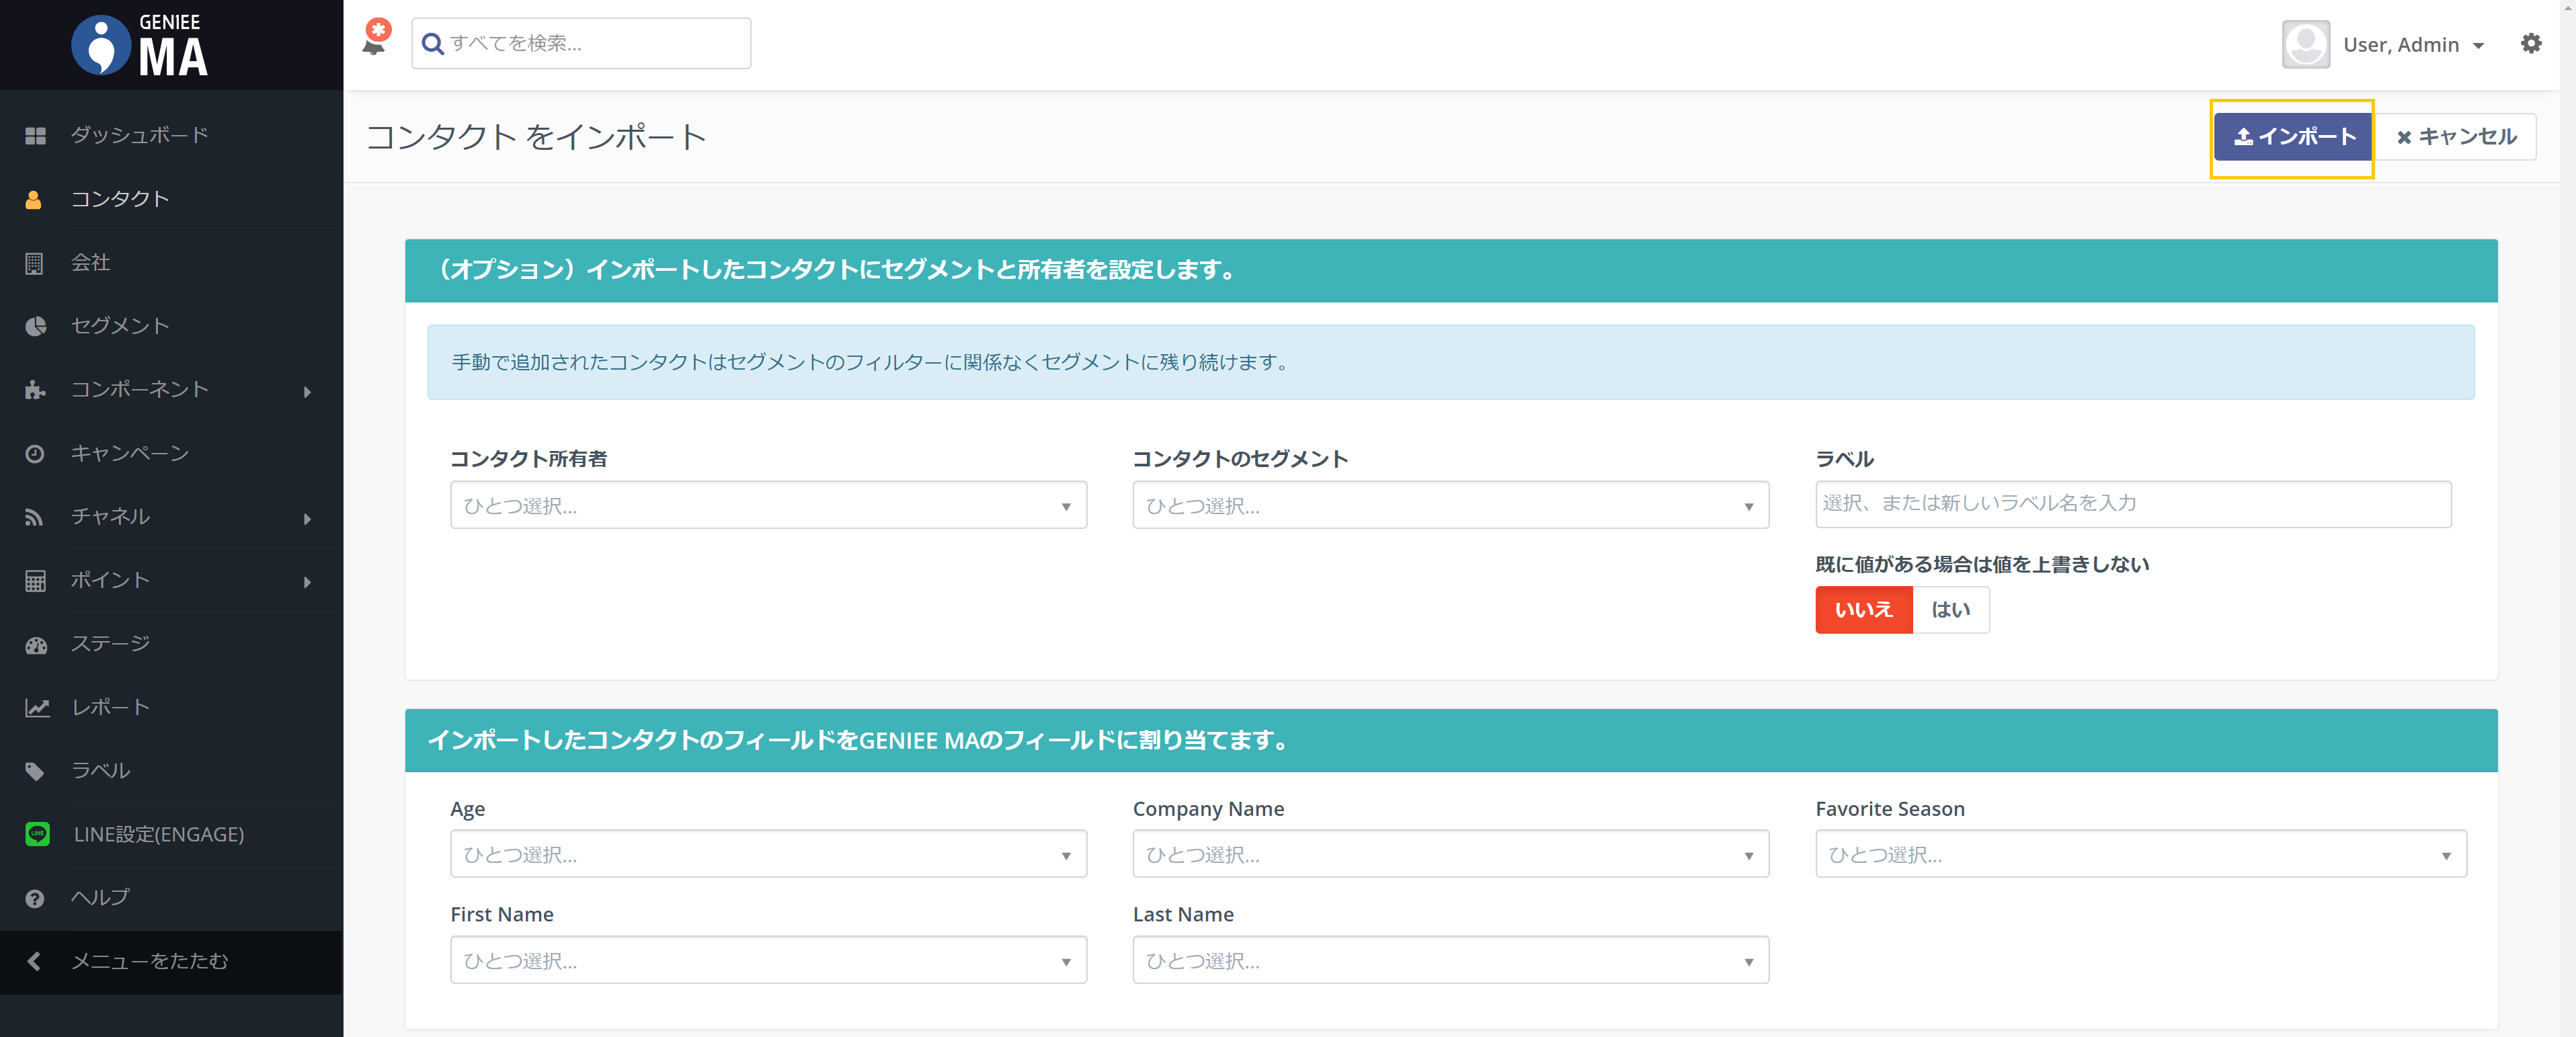The width and height of the screenshot is (2576, 1037).
Task: Click the dashboard grid icon in sidebar
Action: [35, 136]
